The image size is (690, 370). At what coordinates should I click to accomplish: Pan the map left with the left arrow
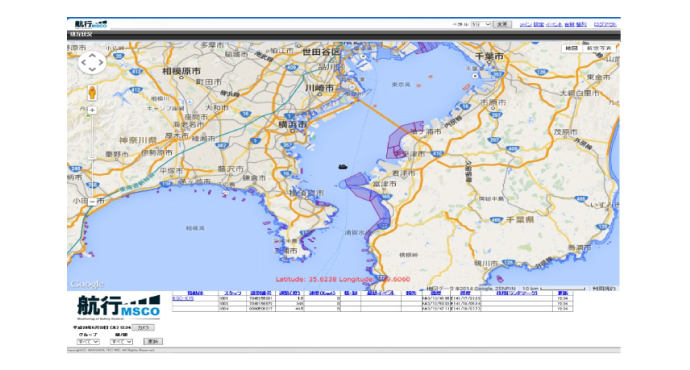(84, 62)
